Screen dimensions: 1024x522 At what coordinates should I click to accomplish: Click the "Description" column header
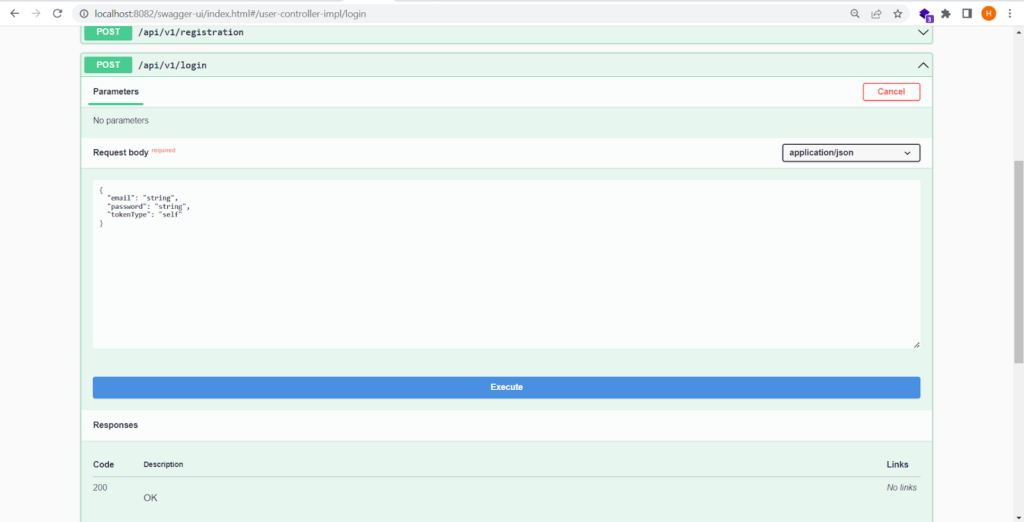163,465
